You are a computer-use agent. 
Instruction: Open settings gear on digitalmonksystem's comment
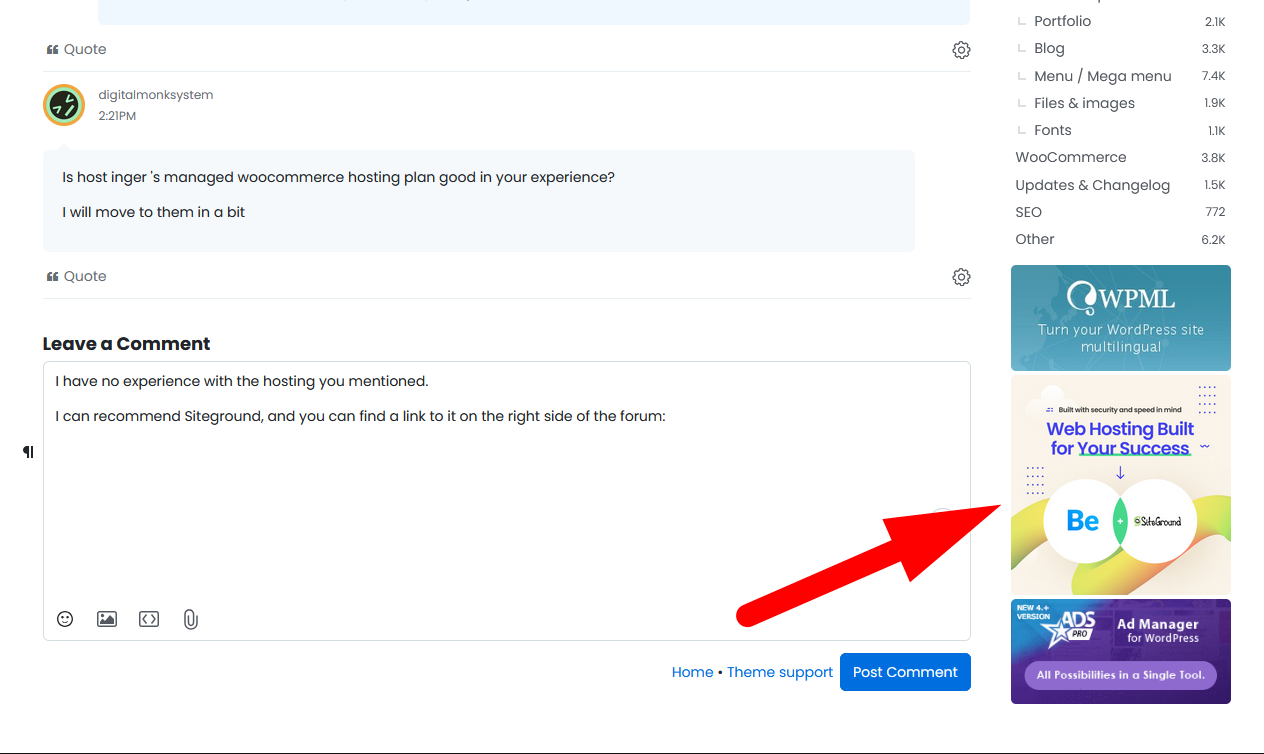(961, 277)
